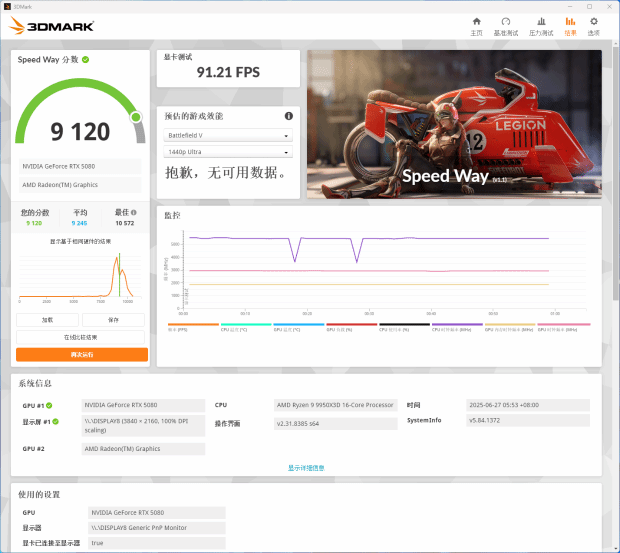Screen dimensions: 620x553
Task: Open the Battlefield V game dropdown
Action: (x=228, y=135)
